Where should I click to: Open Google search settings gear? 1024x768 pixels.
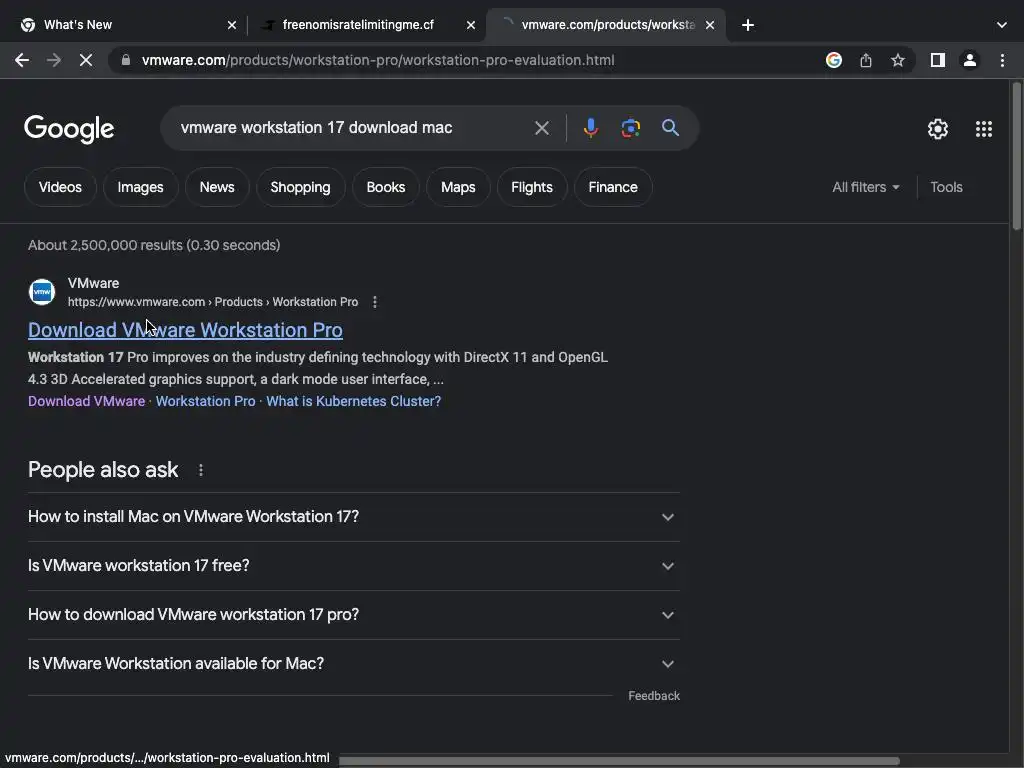(x=937, y=129)
